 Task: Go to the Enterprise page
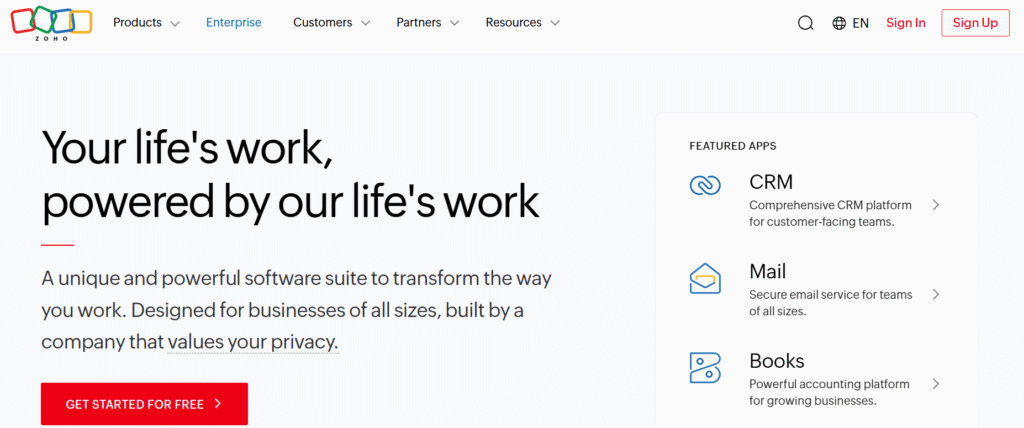coord(234,22)
